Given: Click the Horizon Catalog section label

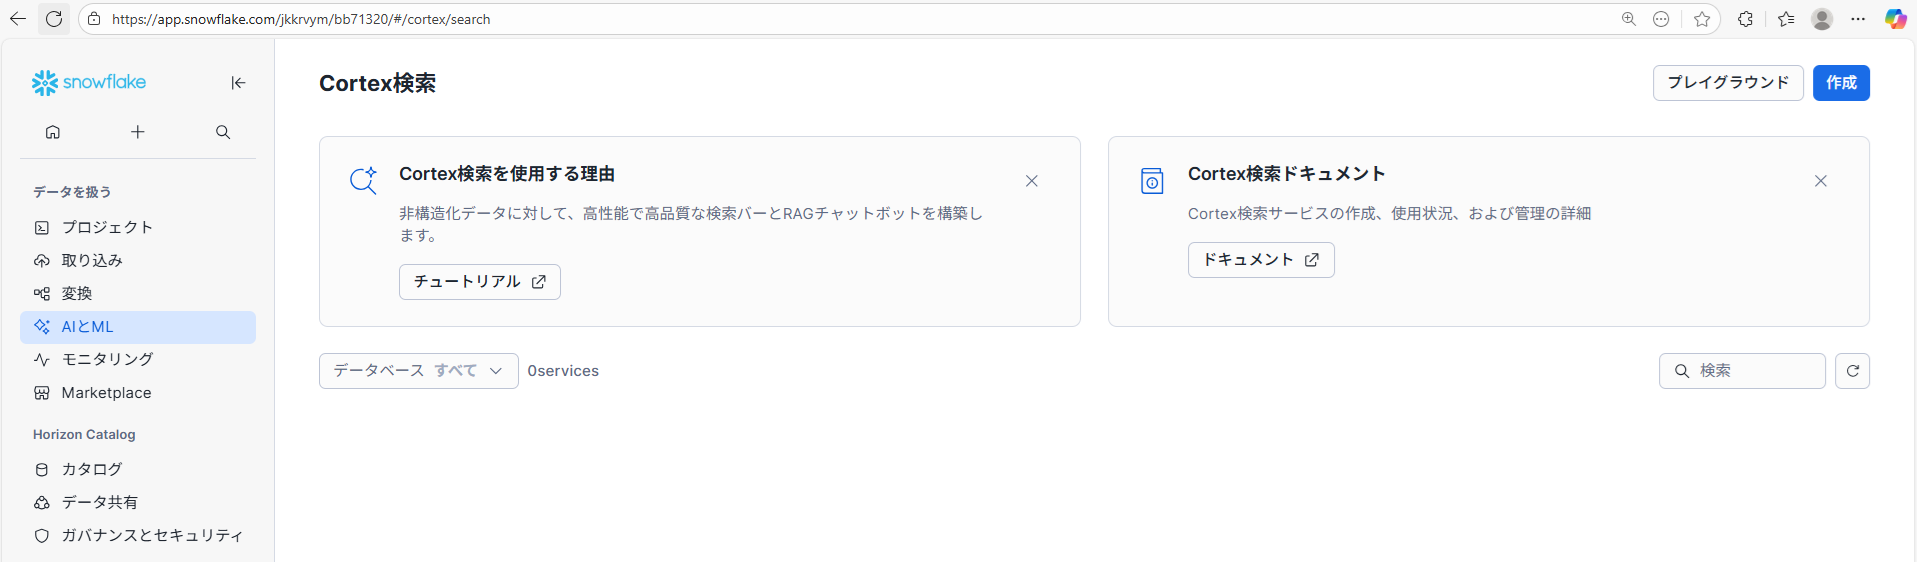Looking at the screenshot, I should 84,435.
